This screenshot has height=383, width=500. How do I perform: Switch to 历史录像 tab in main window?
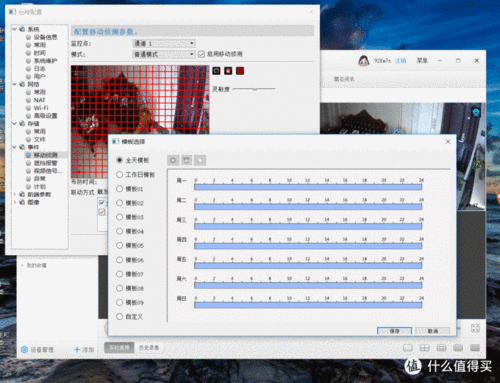tap(149, 348)
